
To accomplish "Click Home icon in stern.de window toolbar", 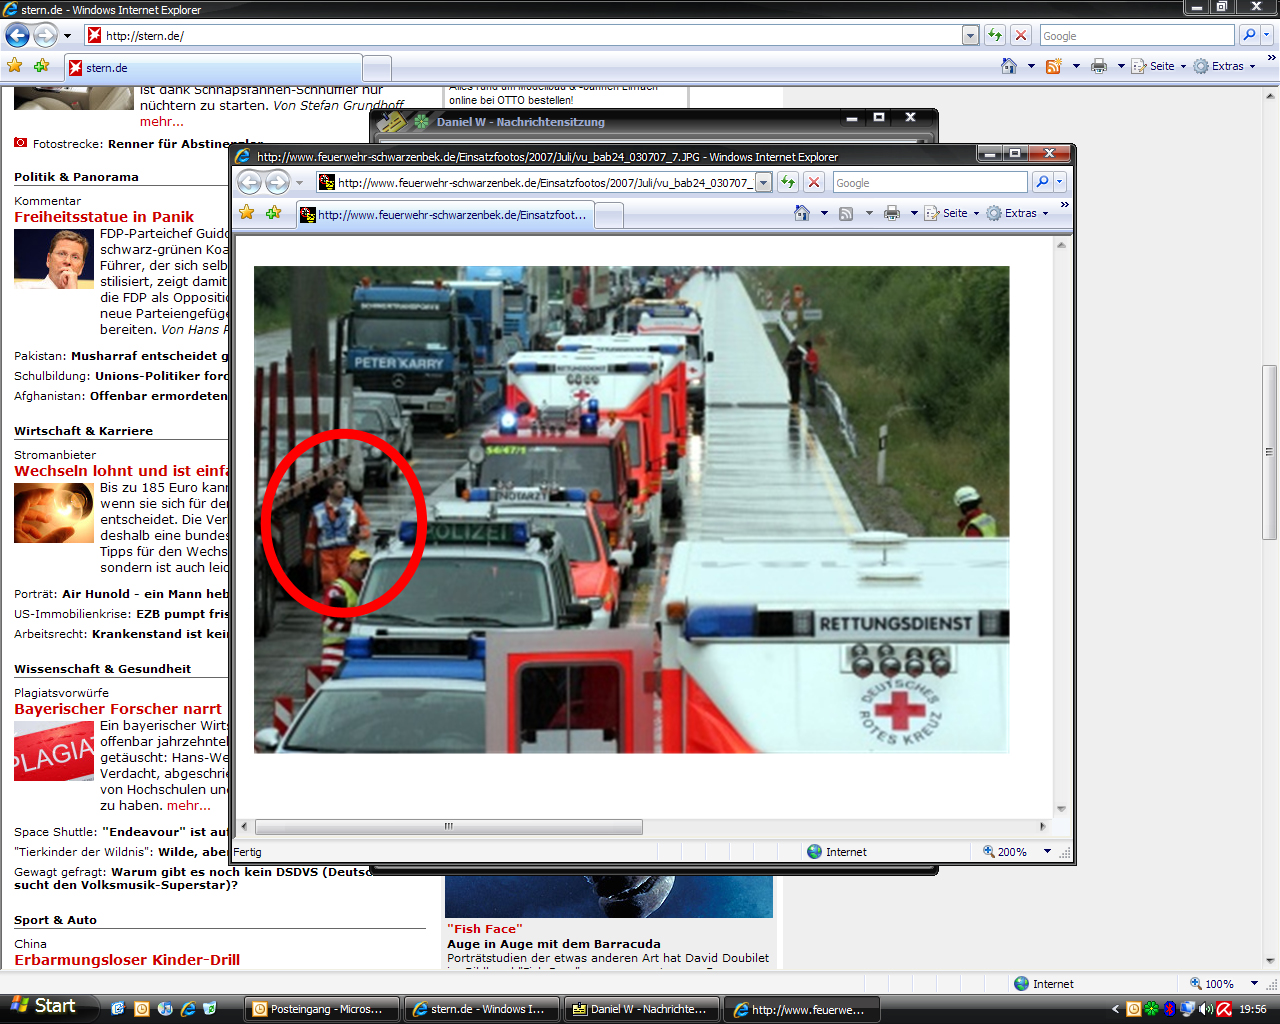I will click(x=1009, y=66).
